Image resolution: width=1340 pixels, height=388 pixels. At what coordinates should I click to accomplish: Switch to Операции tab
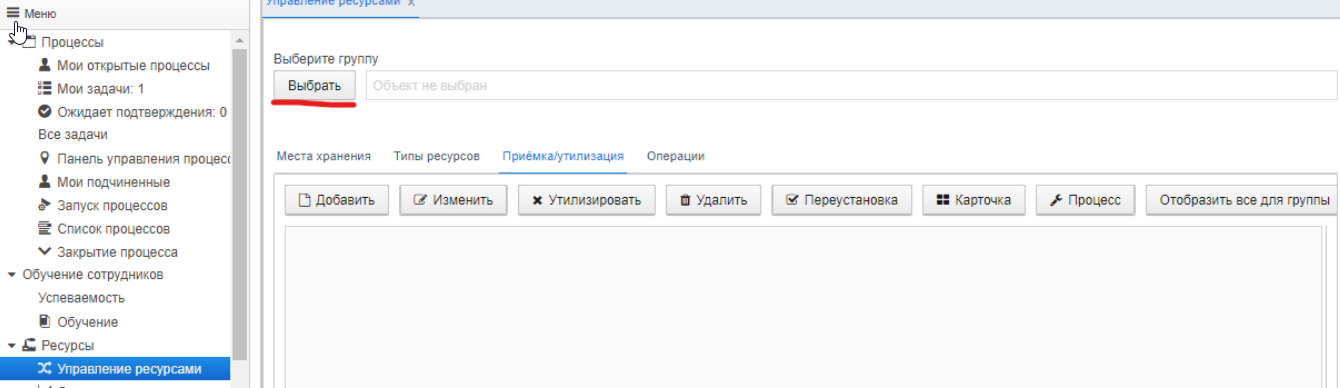676,156
